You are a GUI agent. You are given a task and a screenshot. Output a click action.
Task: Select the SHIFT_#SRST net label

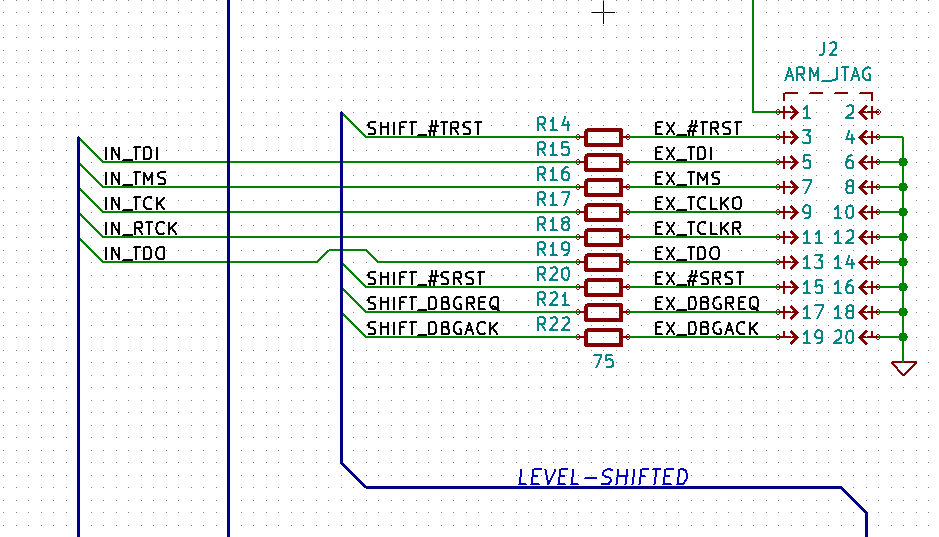coord(425,279)
